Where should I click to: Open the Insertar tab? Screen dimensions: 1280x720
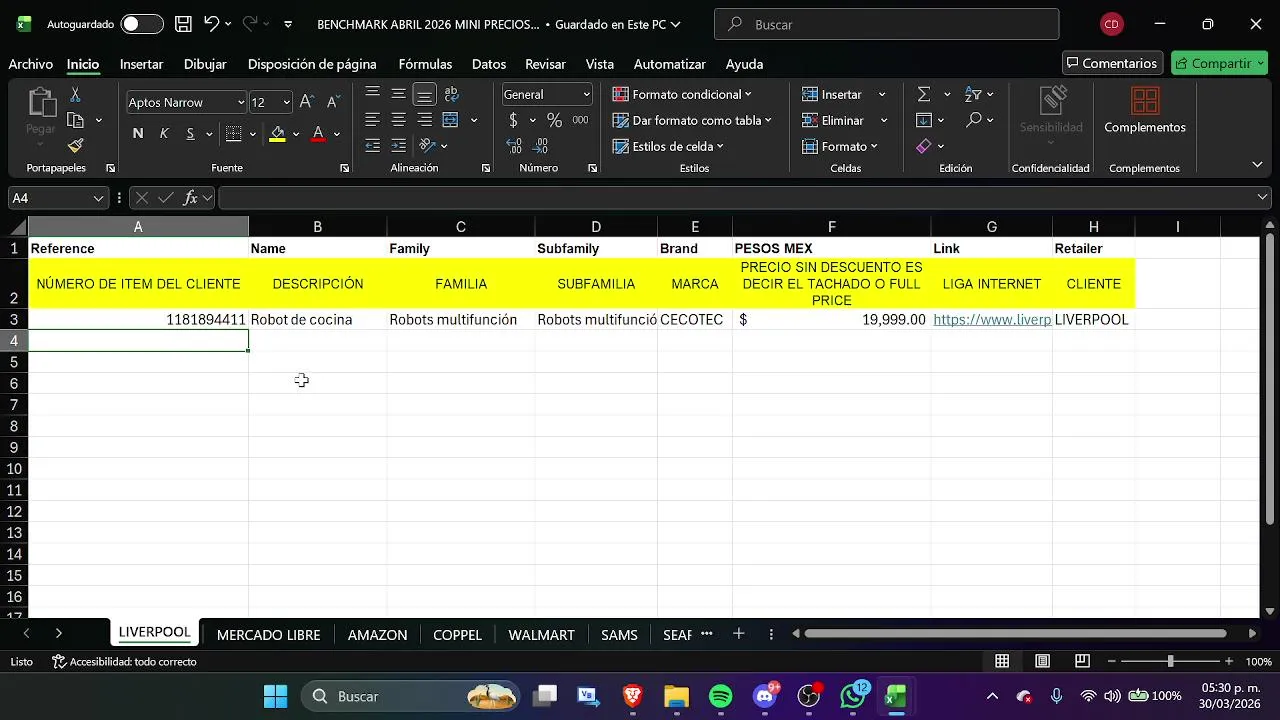click(x=141, y=64)
